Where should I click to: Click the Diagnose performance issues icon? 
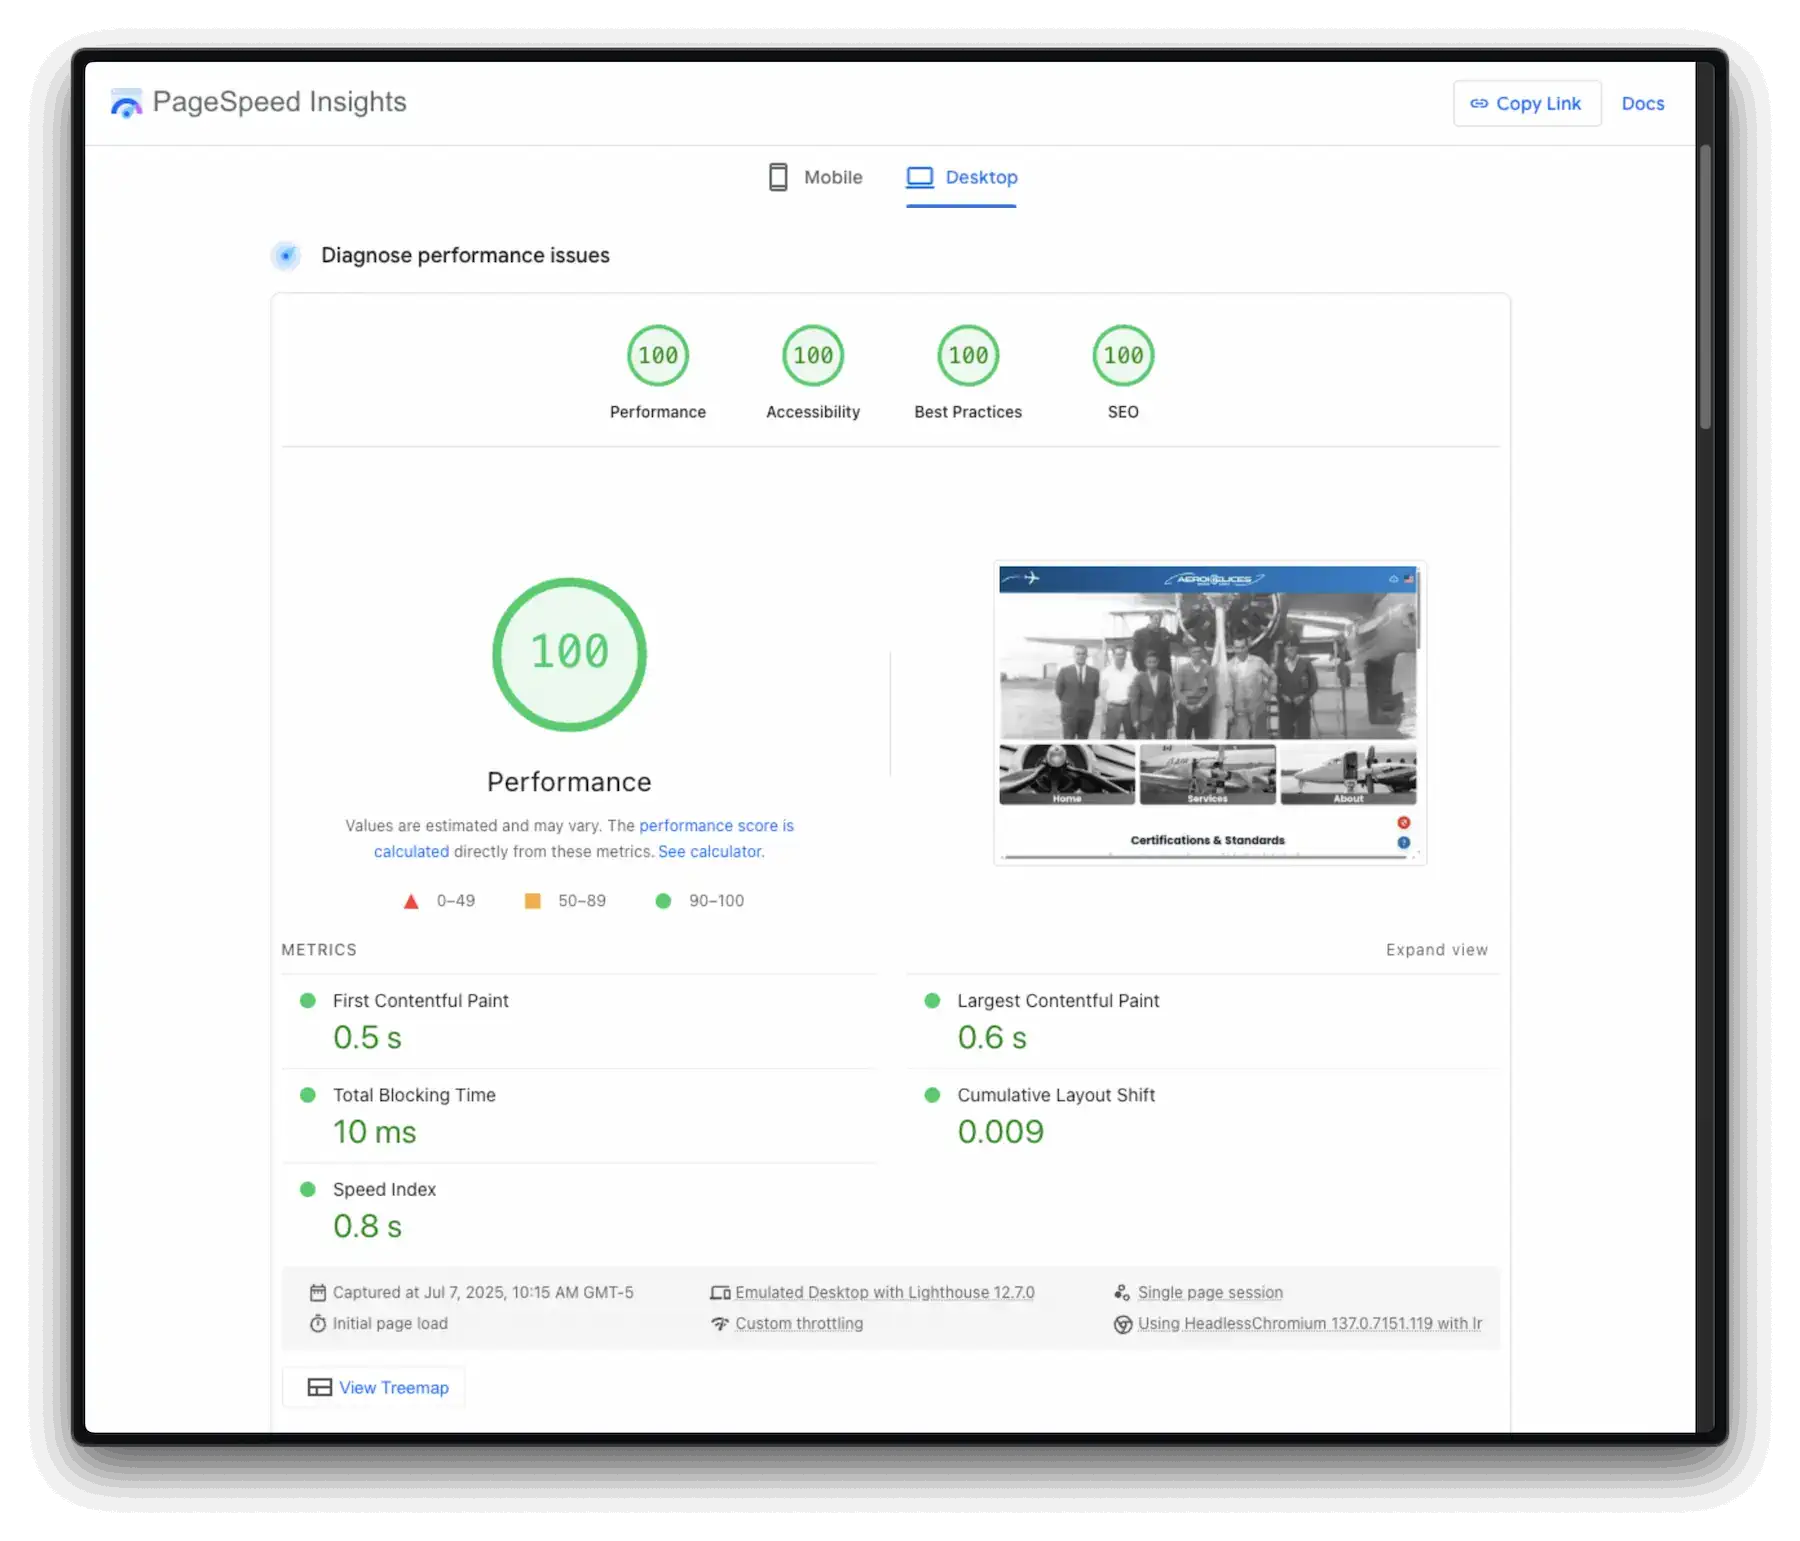pyautogui.click(x=286, y=256)
